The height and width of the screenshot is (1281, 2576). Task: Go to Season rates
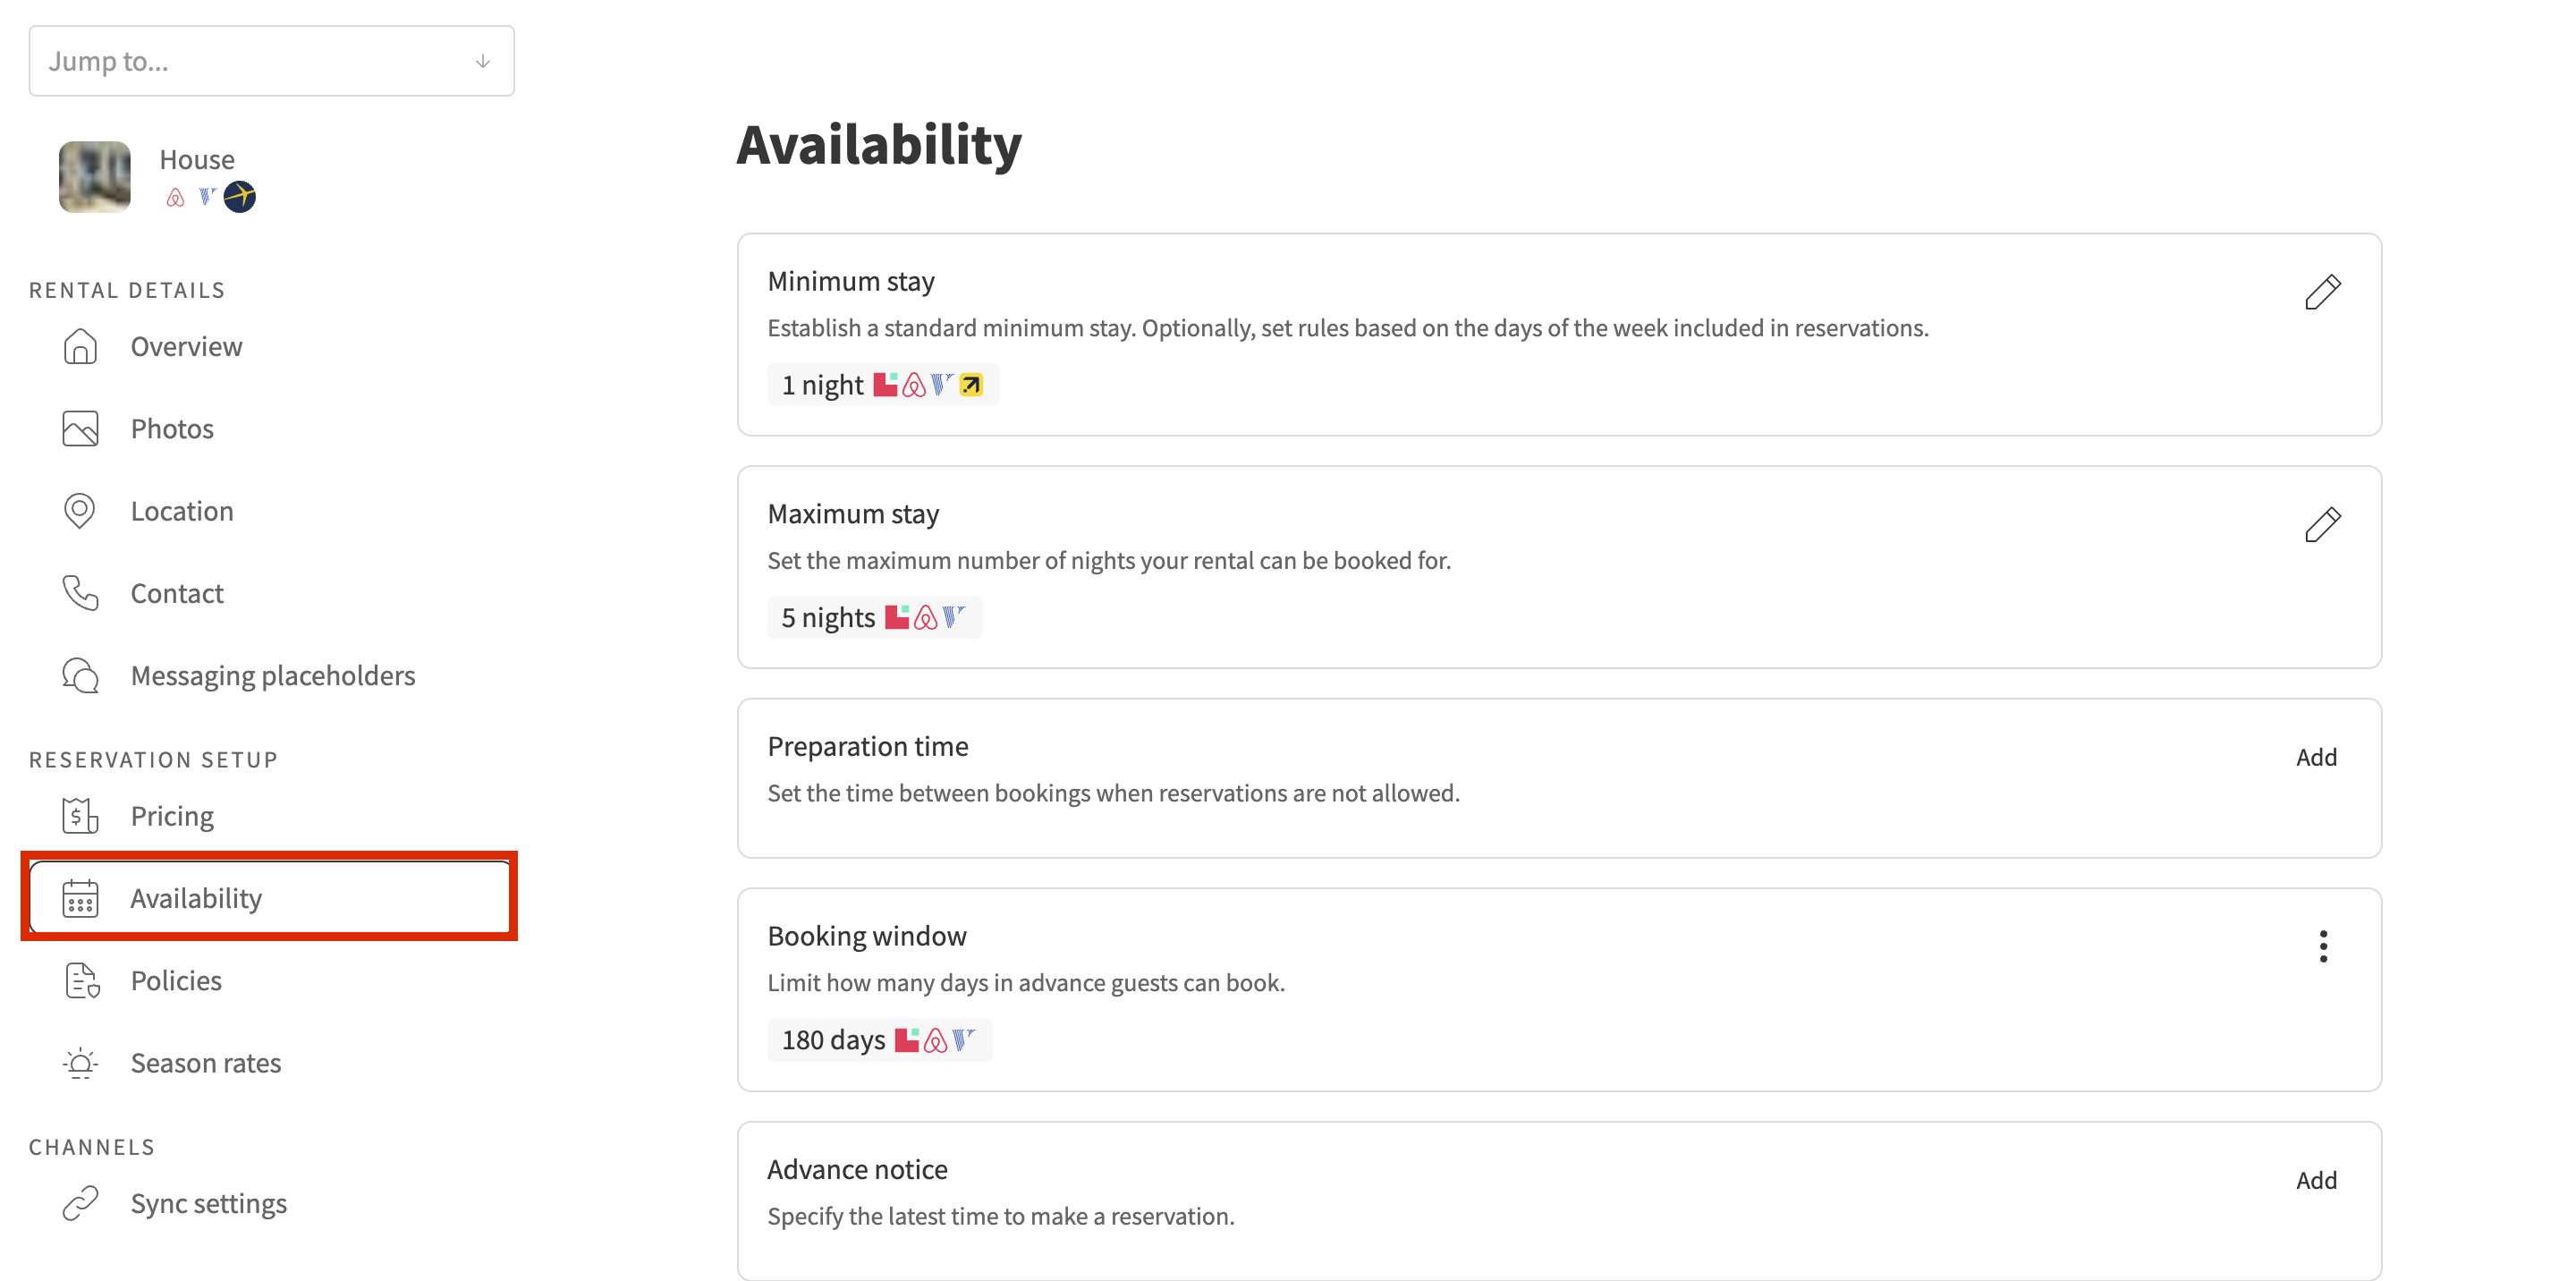click(x=205, y=1063)
